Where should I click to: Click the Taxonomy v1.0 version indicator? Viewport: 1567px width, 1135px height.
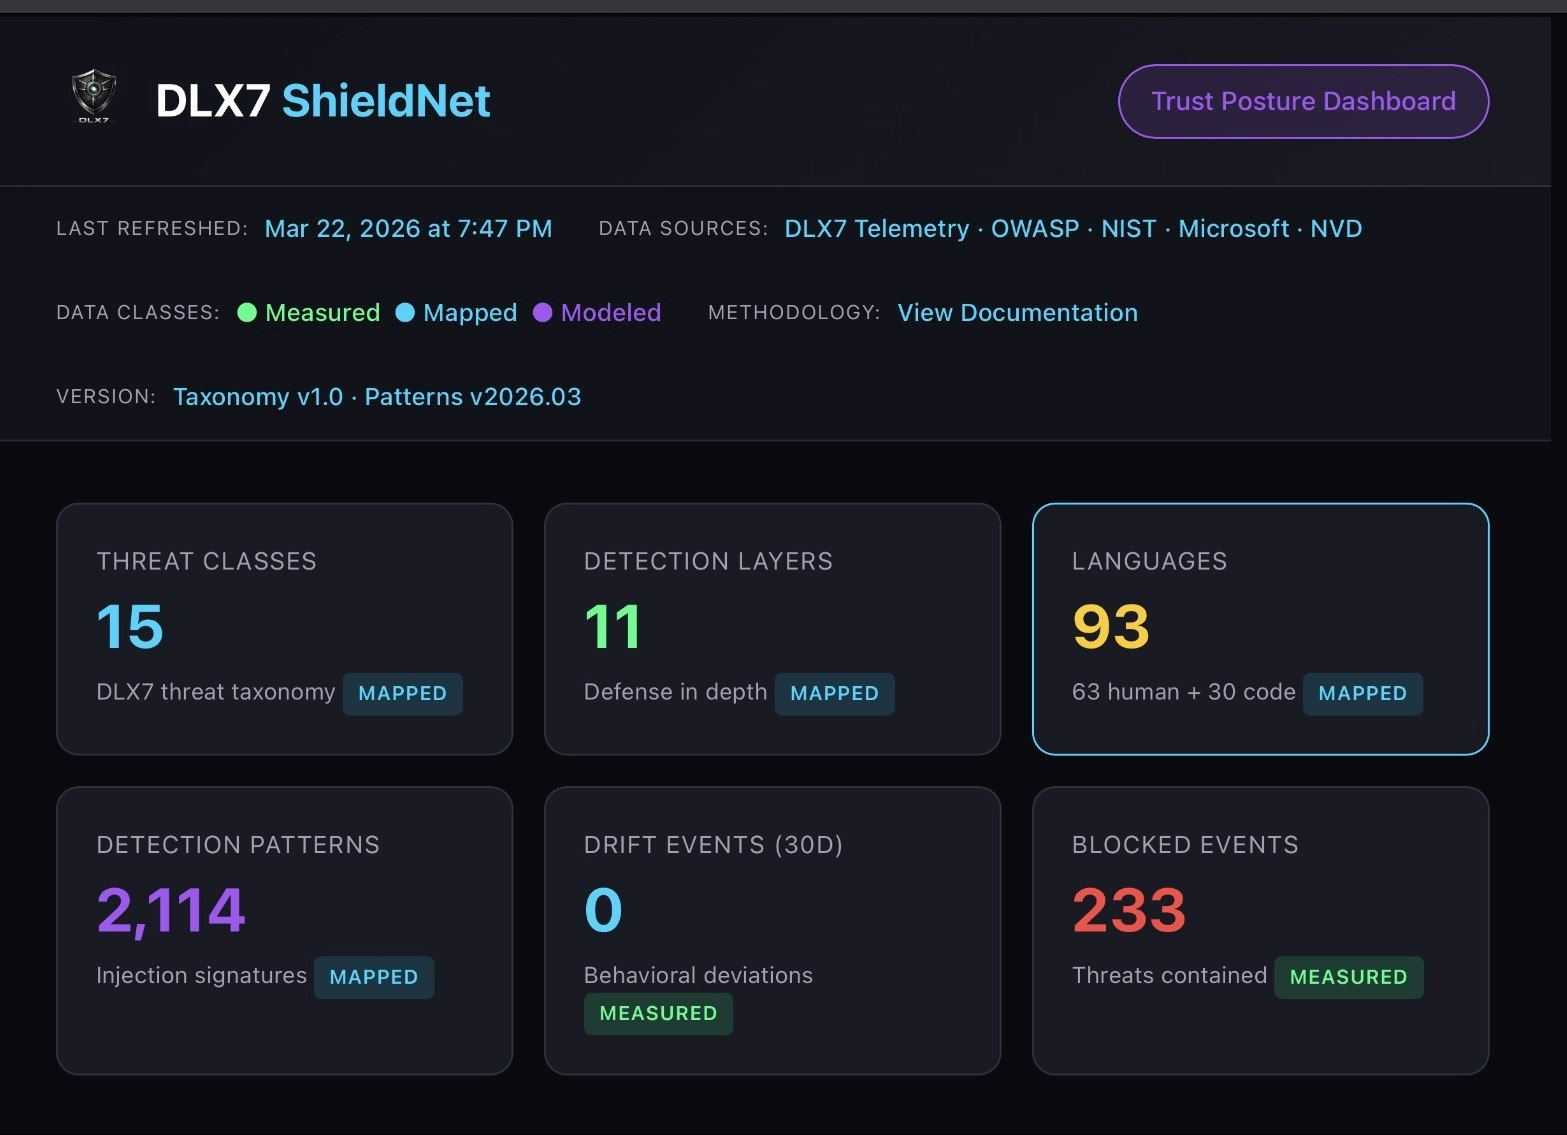pos(258,396)
